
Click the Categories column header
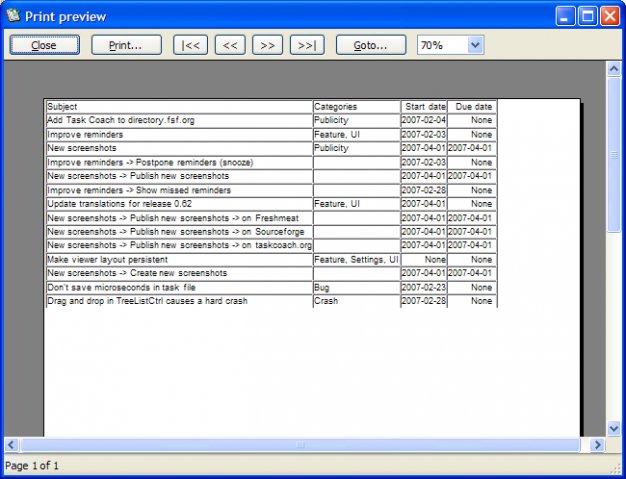tap(357, 107)
